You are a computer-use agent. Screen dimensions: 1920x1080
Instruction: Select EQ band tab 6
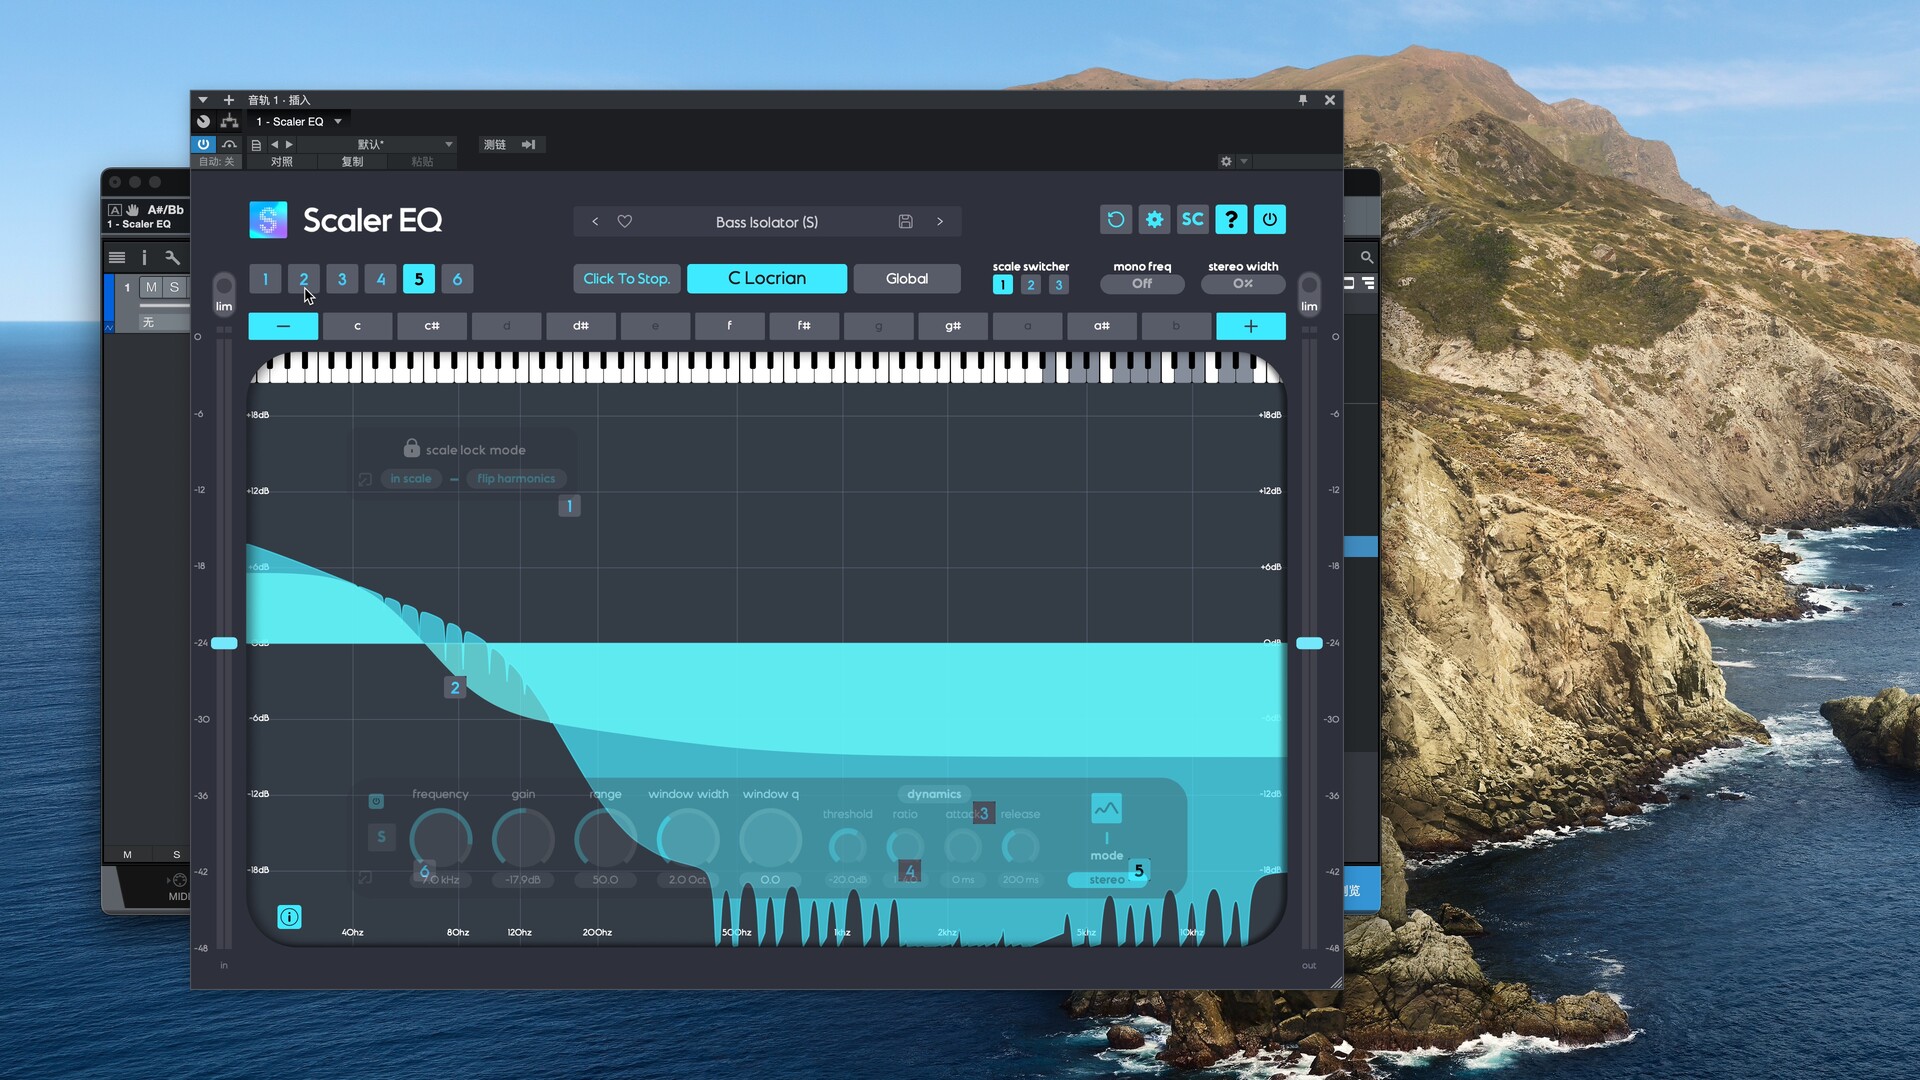coord(457,279)
